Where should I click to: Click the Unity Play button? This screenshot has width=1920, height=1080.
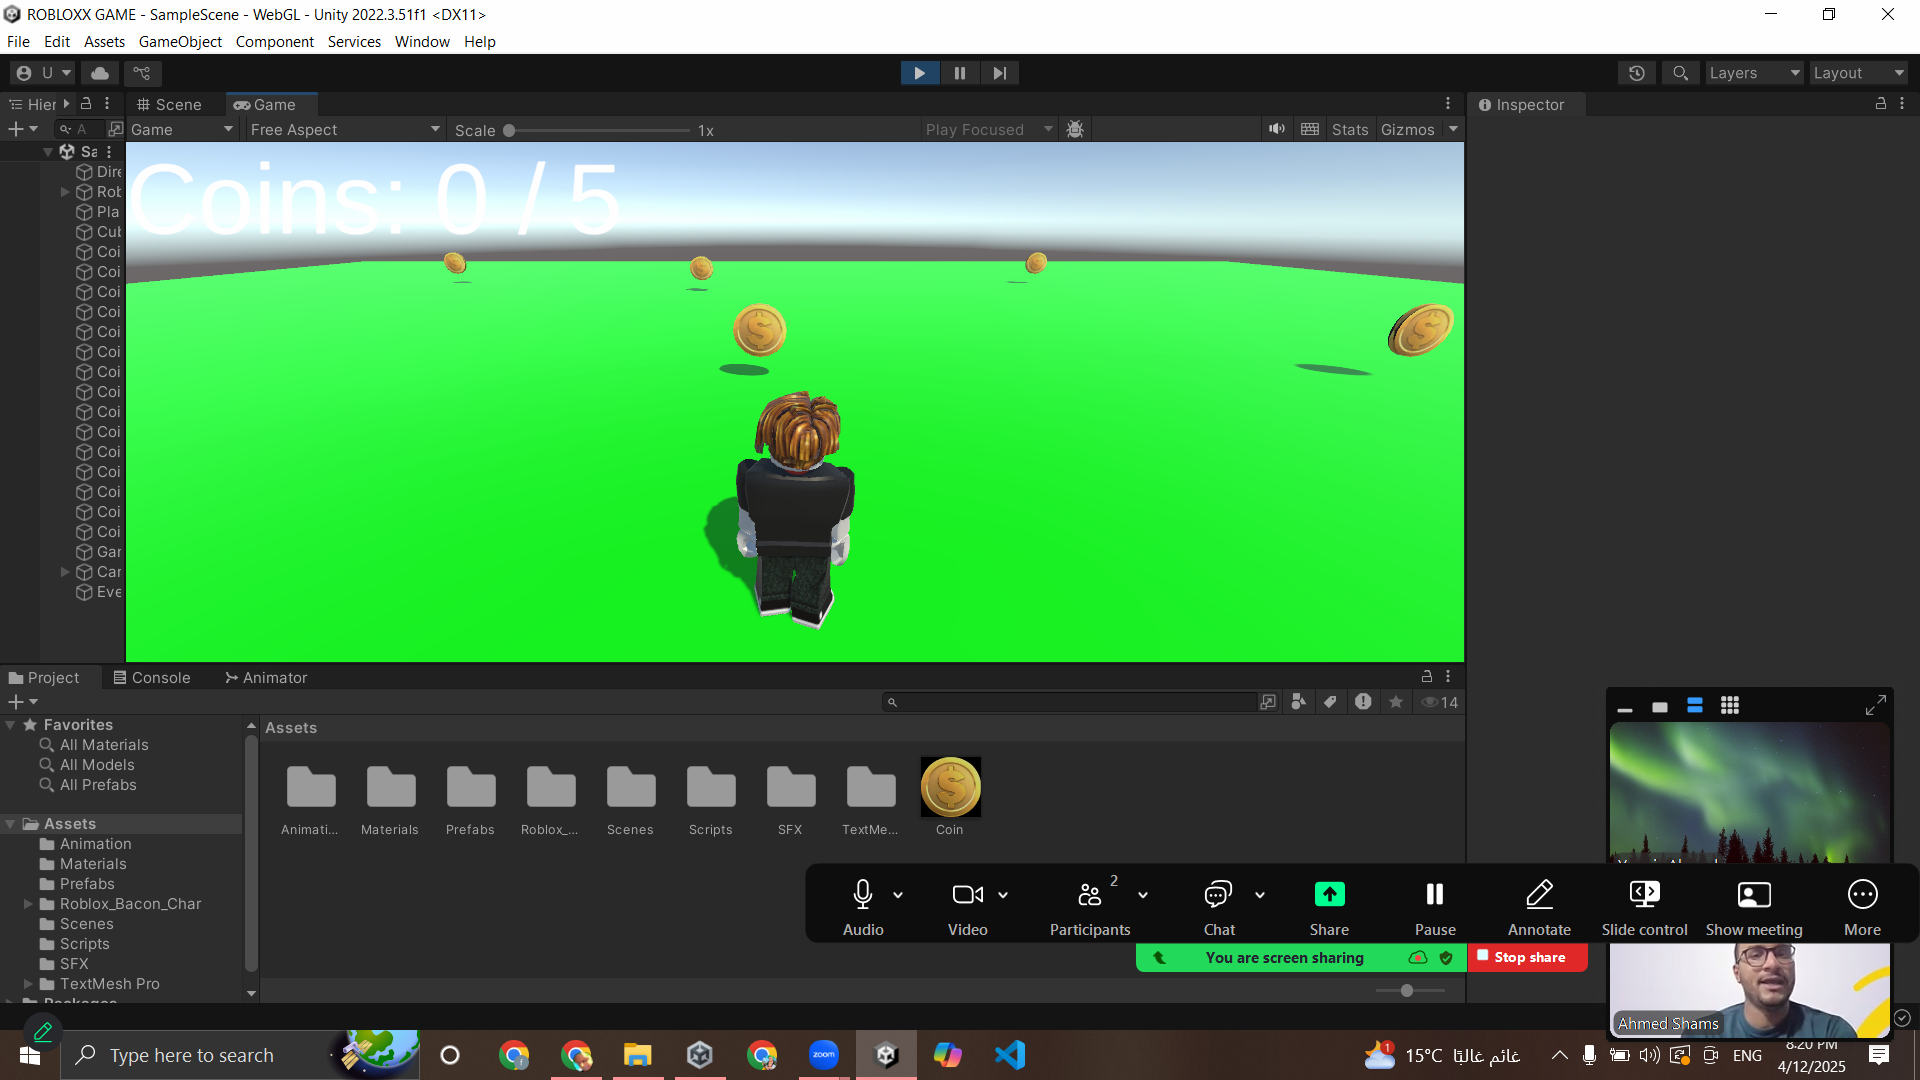(x=919, y=73)
